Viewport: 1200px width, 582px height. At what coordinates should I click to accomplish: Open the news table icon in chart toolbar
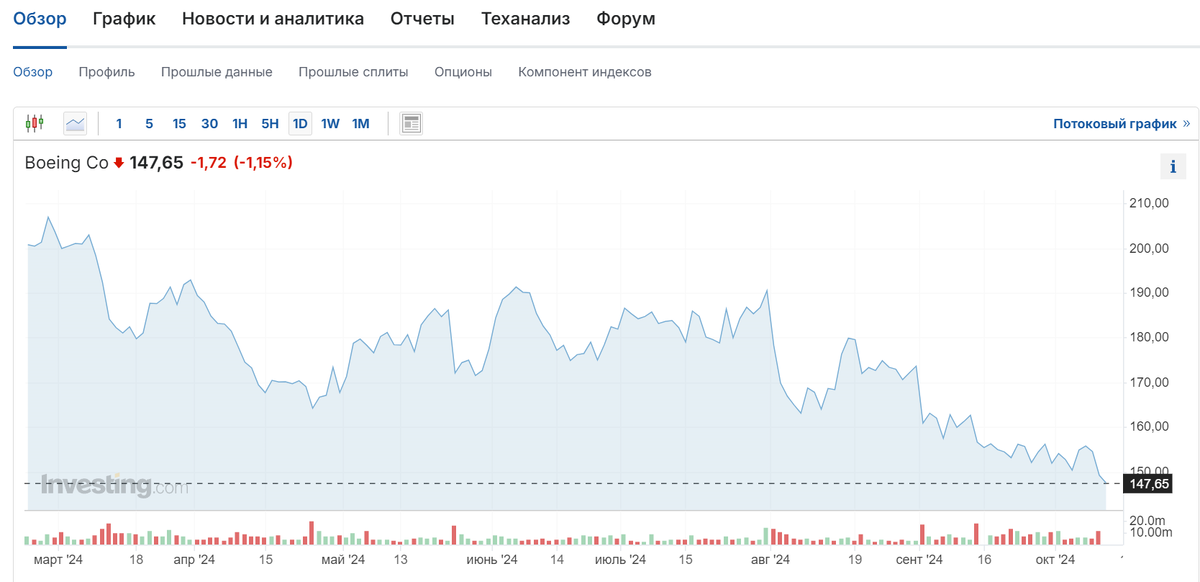point(411,123)
